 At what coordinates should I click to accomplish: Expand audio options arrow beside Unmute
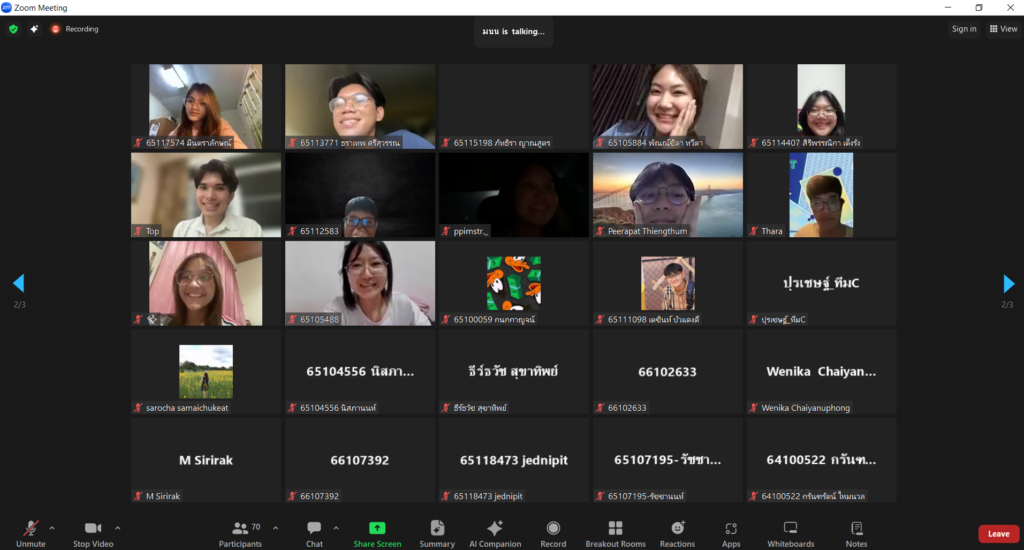coord(52,527)
